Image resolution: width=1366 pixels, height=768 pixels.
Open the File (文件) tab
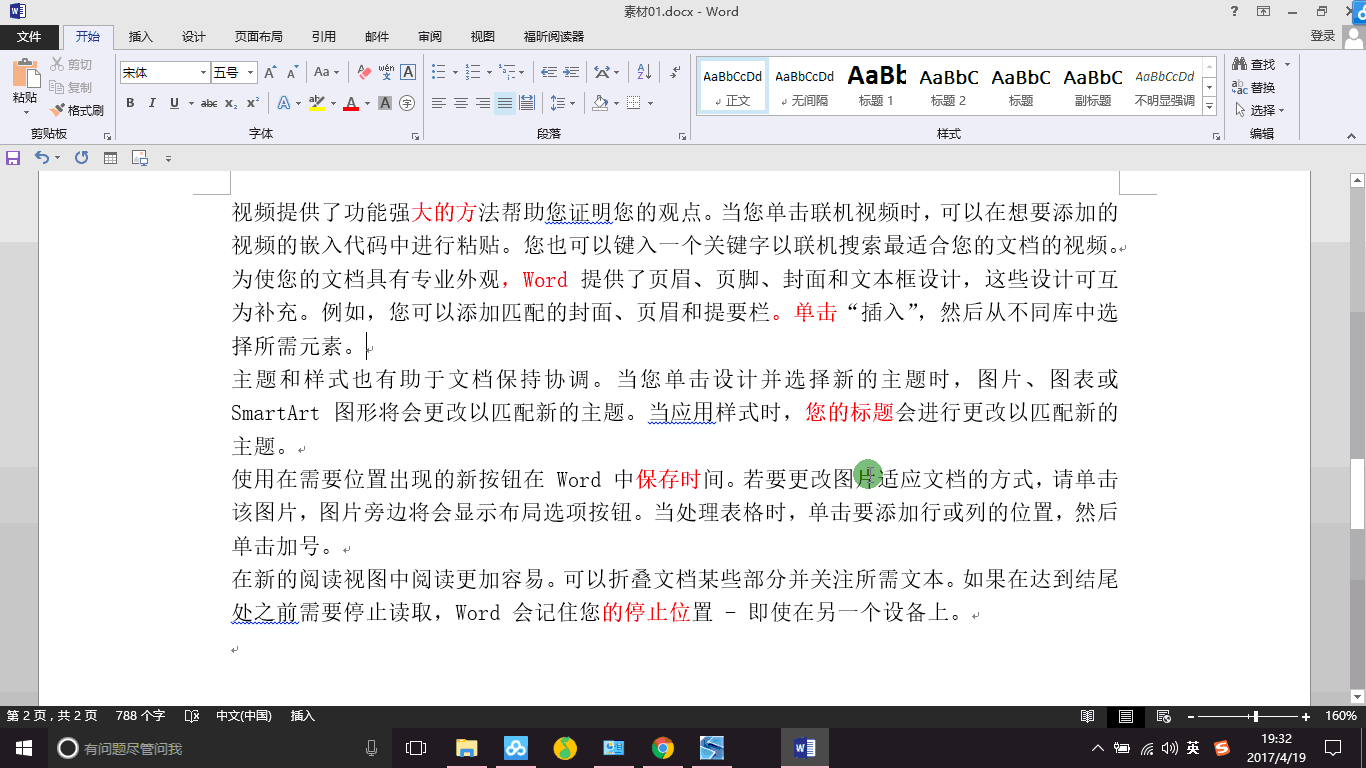[x=29, y=37]
